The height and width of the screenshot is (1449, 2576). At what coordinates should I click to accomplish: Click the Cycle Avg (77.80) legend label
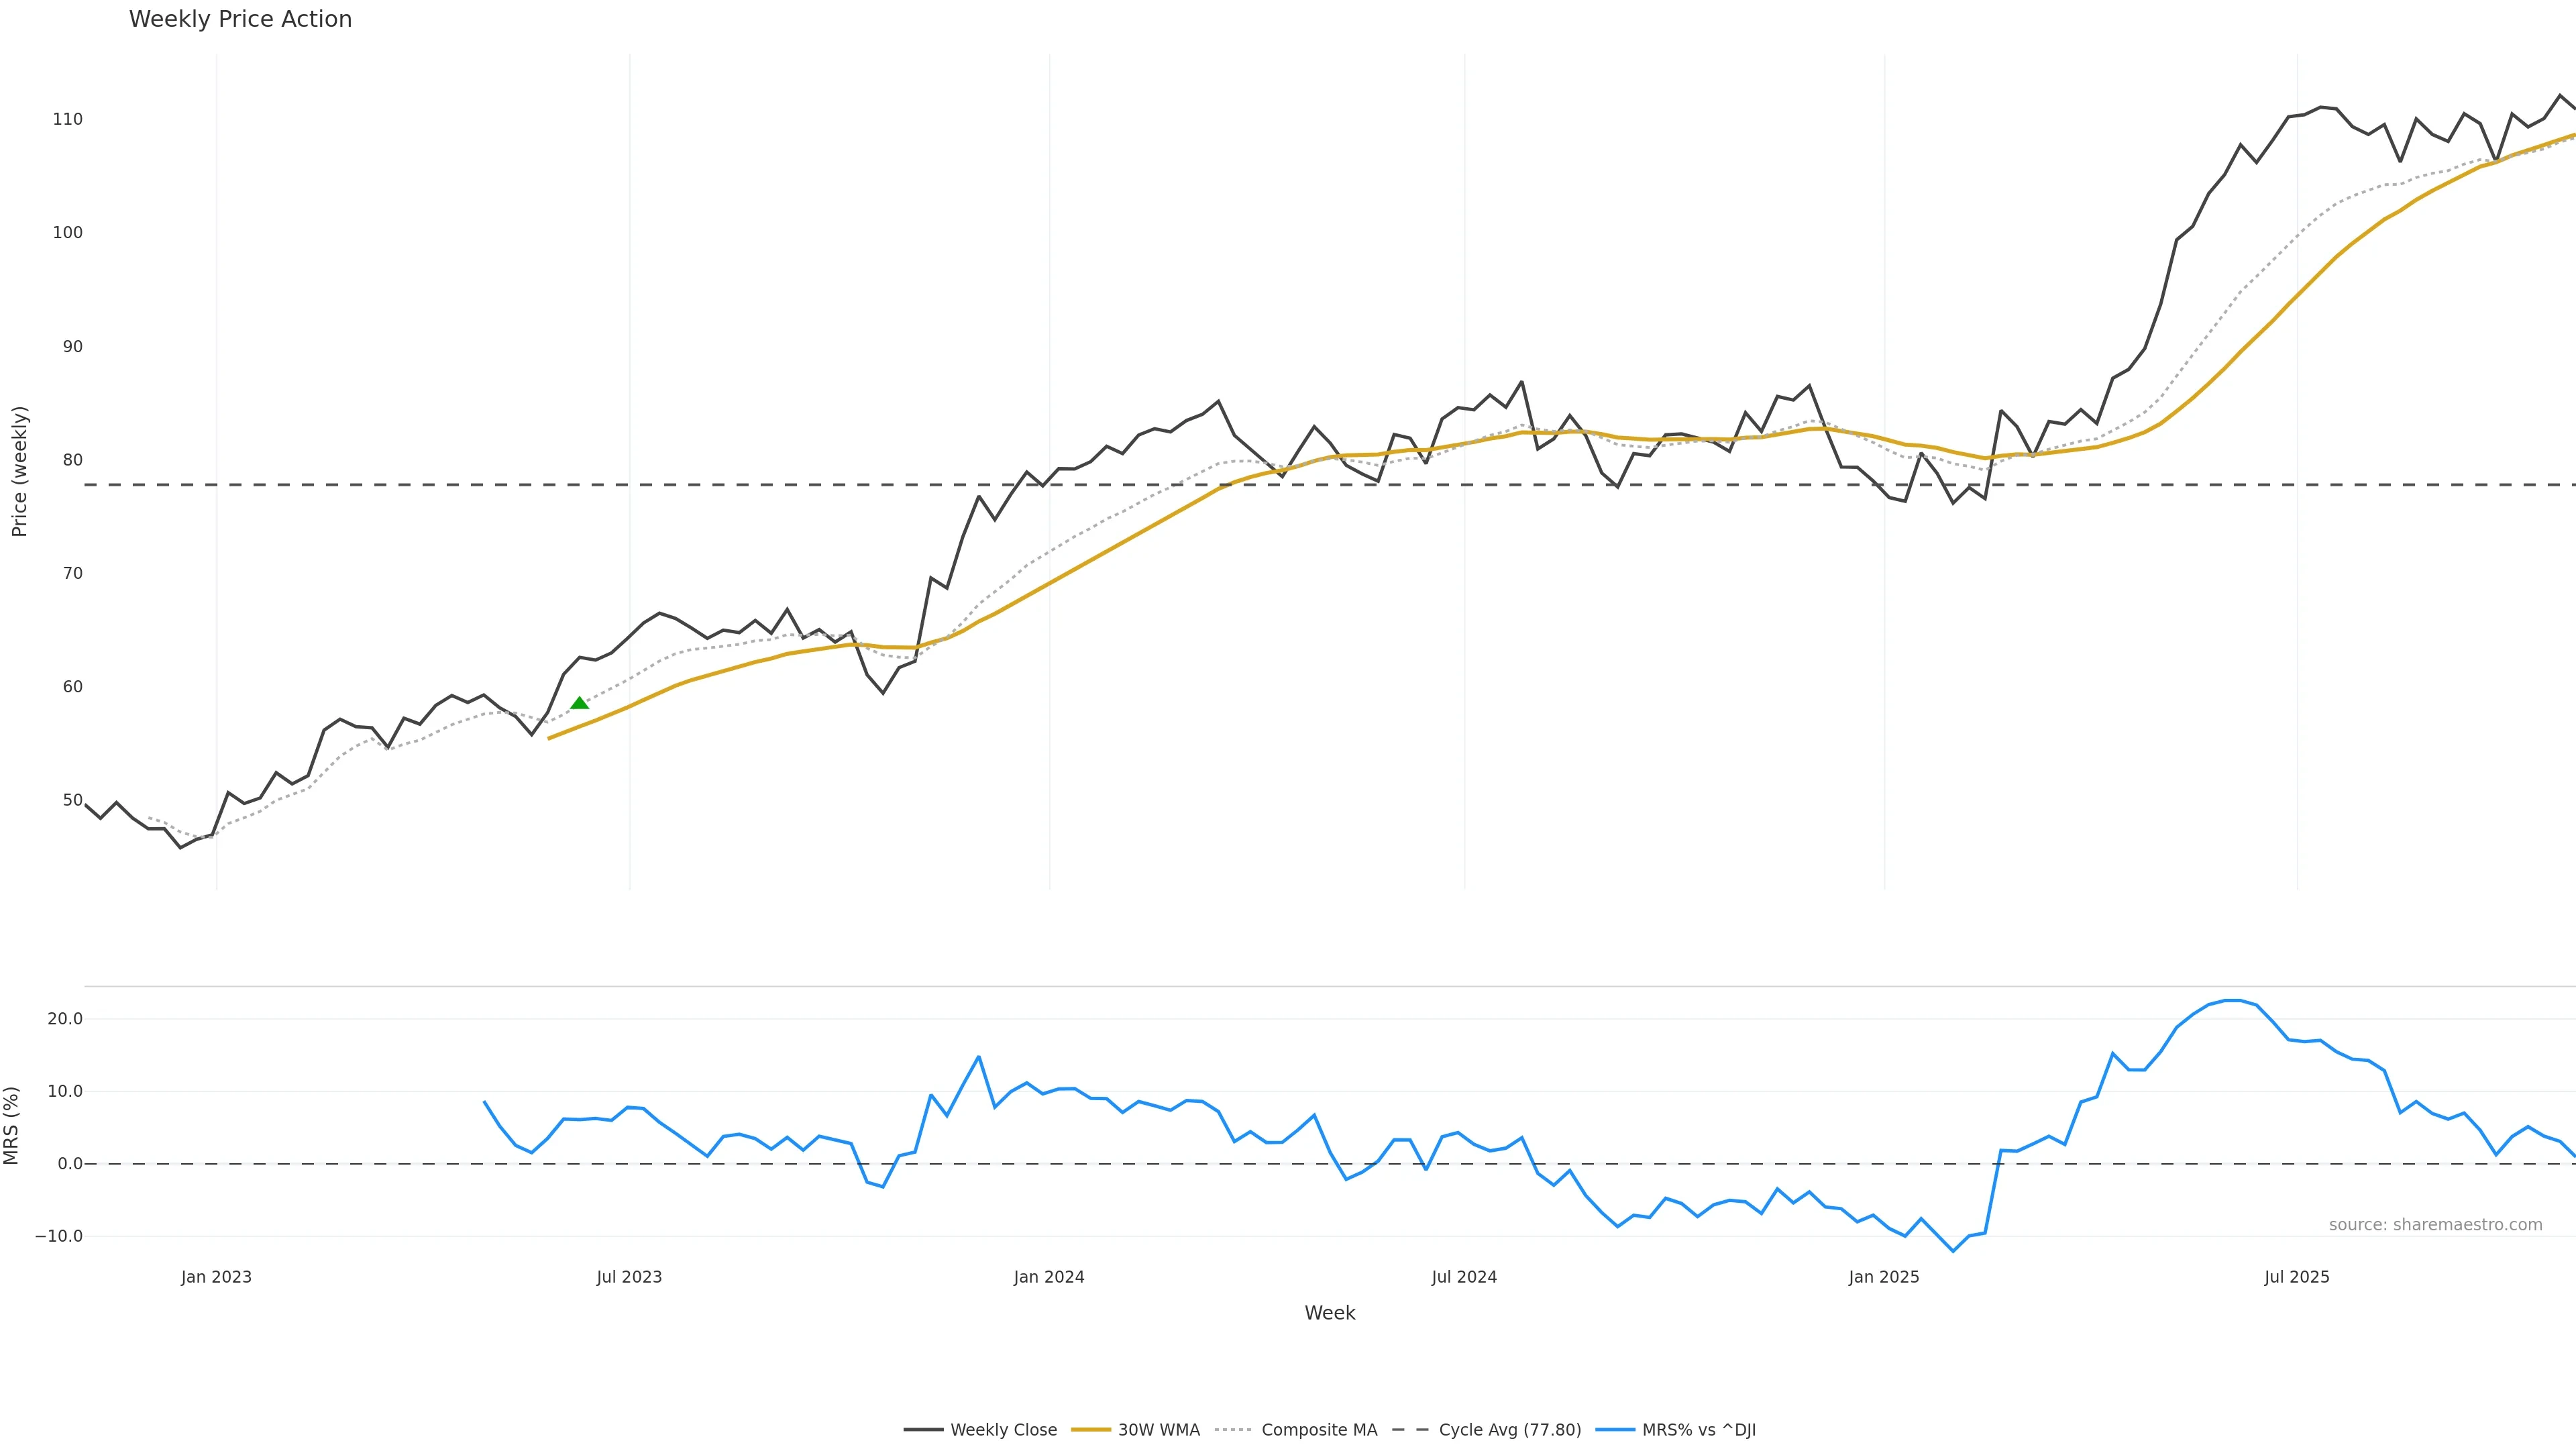point(1509,1430)
